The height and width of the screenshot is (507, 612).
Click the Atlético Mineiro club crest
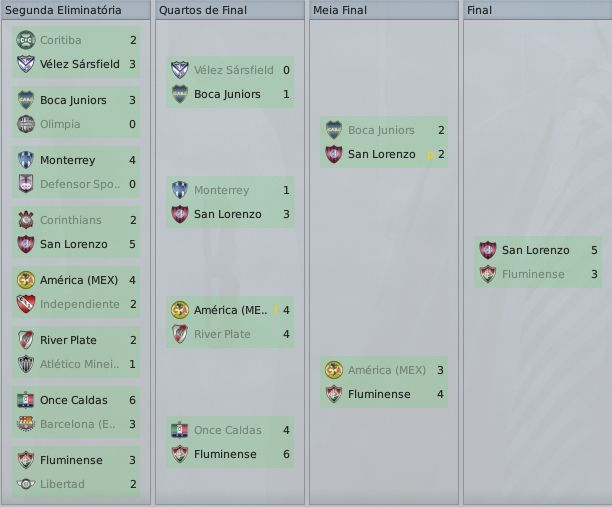(x=26, y=364)
